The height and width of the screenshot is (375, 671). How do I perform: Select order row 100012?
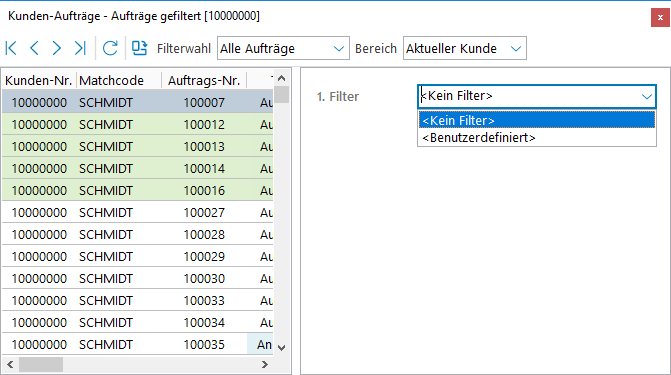137,125
